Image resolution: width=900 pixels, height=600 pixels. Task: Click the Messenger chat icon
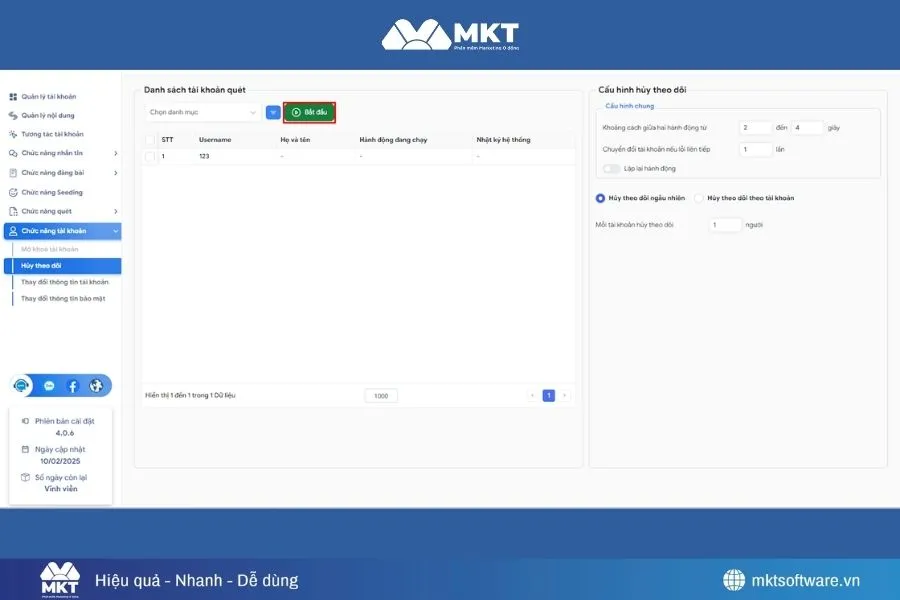49,386
